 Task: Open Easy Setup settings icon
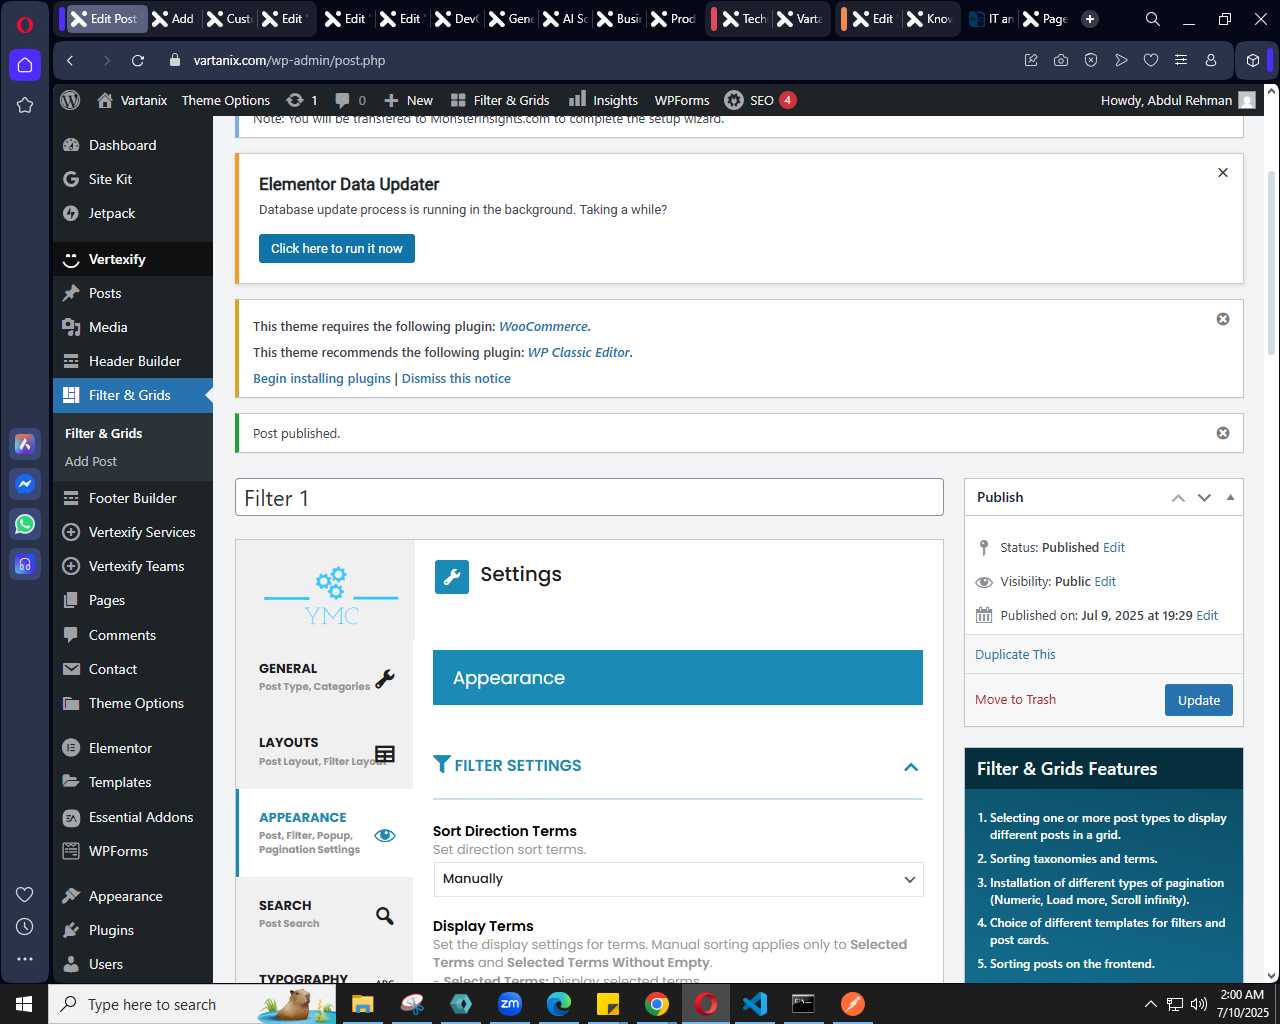[1181, 61]
